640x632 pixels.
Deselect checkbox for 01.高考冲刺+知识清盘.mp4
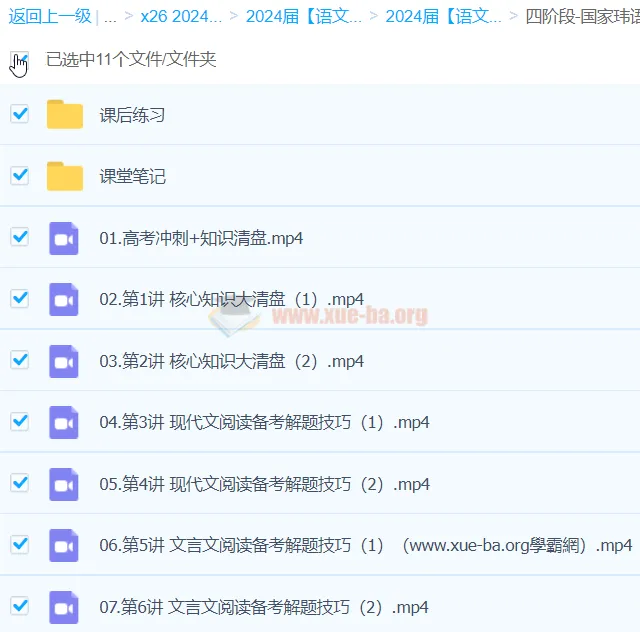pyautogui.click(x=19, y=237)
